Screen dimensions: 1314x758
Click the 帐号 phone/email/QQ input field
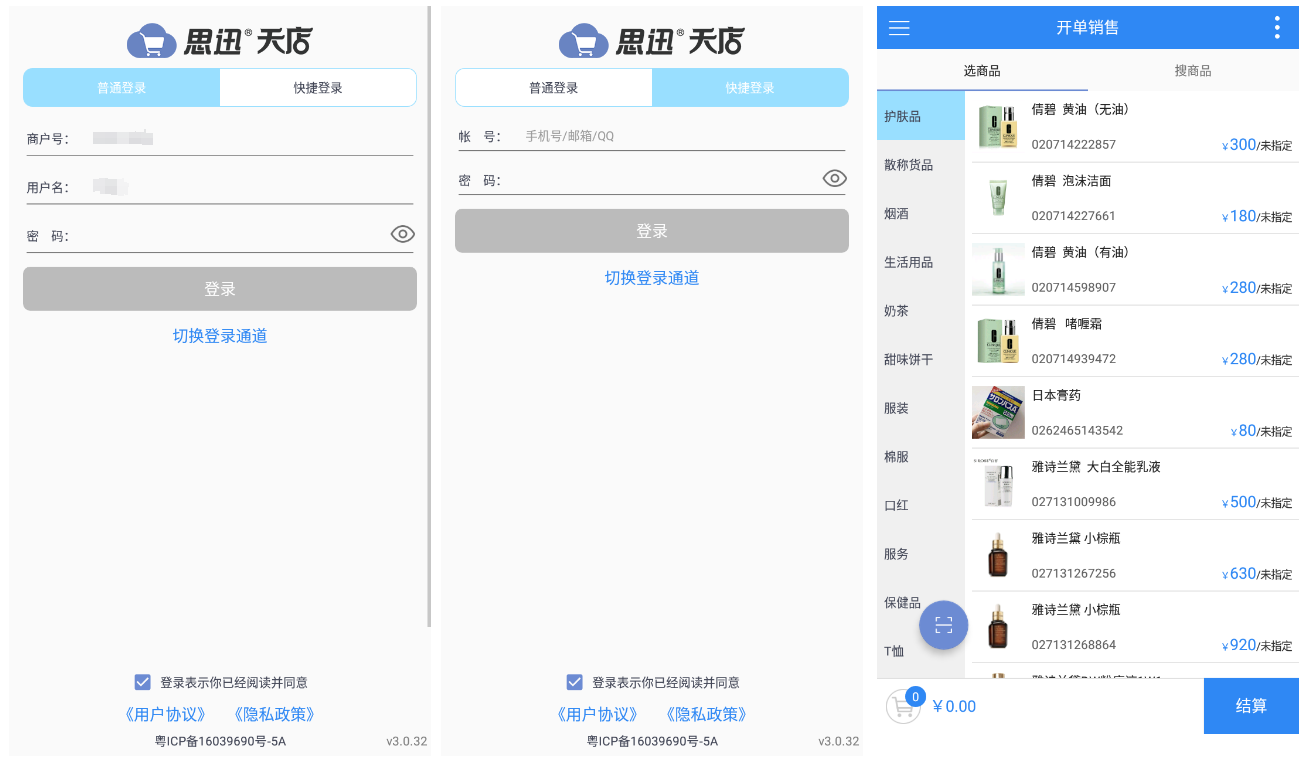[x=680, y=136]
